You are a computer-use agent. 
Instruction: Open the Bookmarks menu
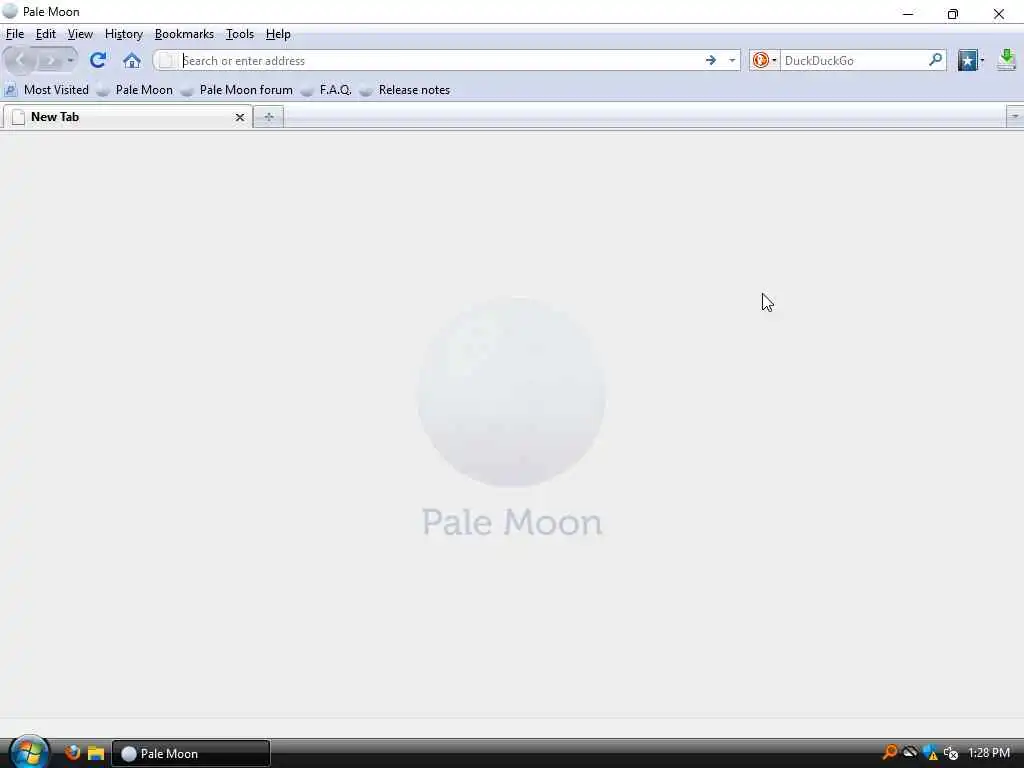point(184,34)
